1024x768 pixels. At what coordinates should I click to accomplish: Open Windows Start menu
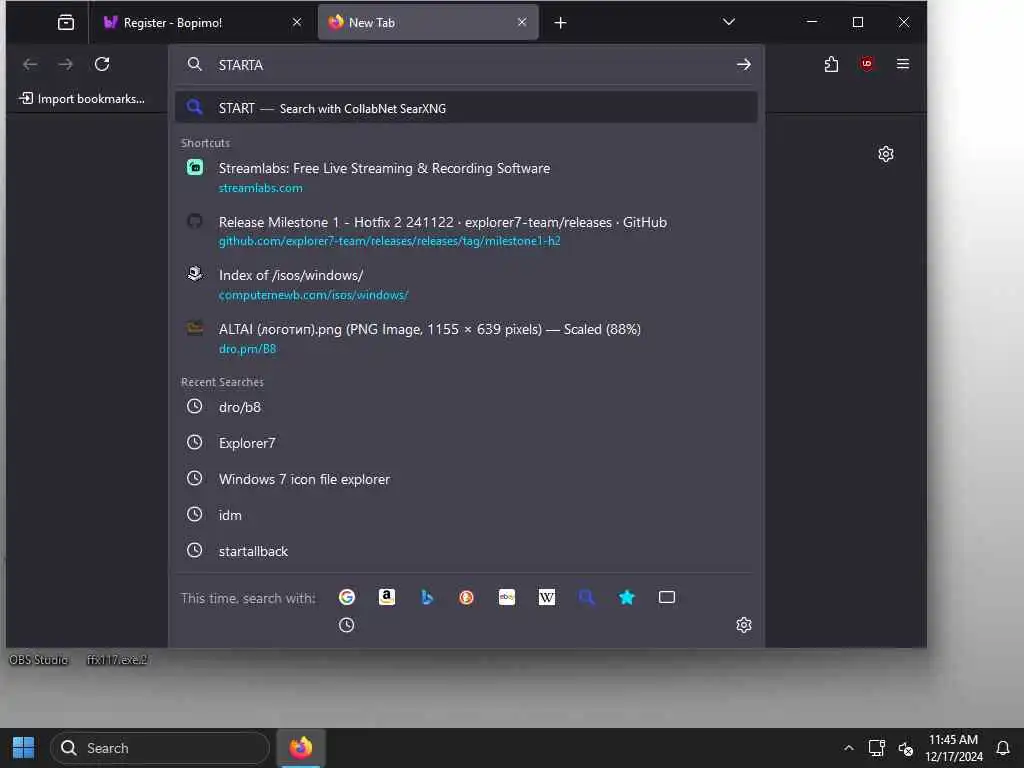pos(24,748)
